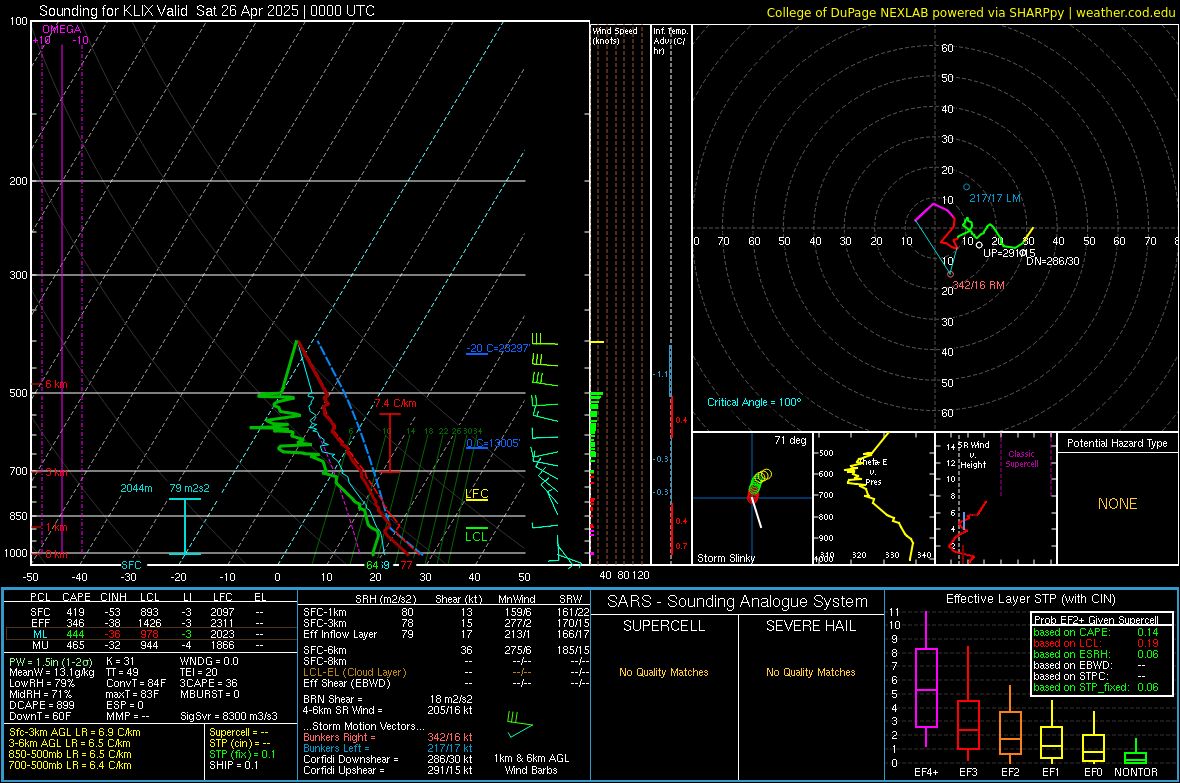Click the orange 'NONE' hazard type
1180x783 pixels.
tap(1117, 504)
